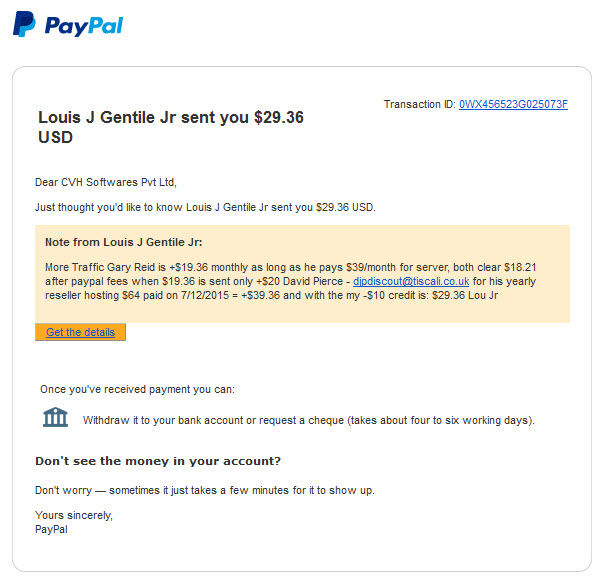
Task: Click the 'Withdraw it to your bank account' text
Action: coord(309,420)
